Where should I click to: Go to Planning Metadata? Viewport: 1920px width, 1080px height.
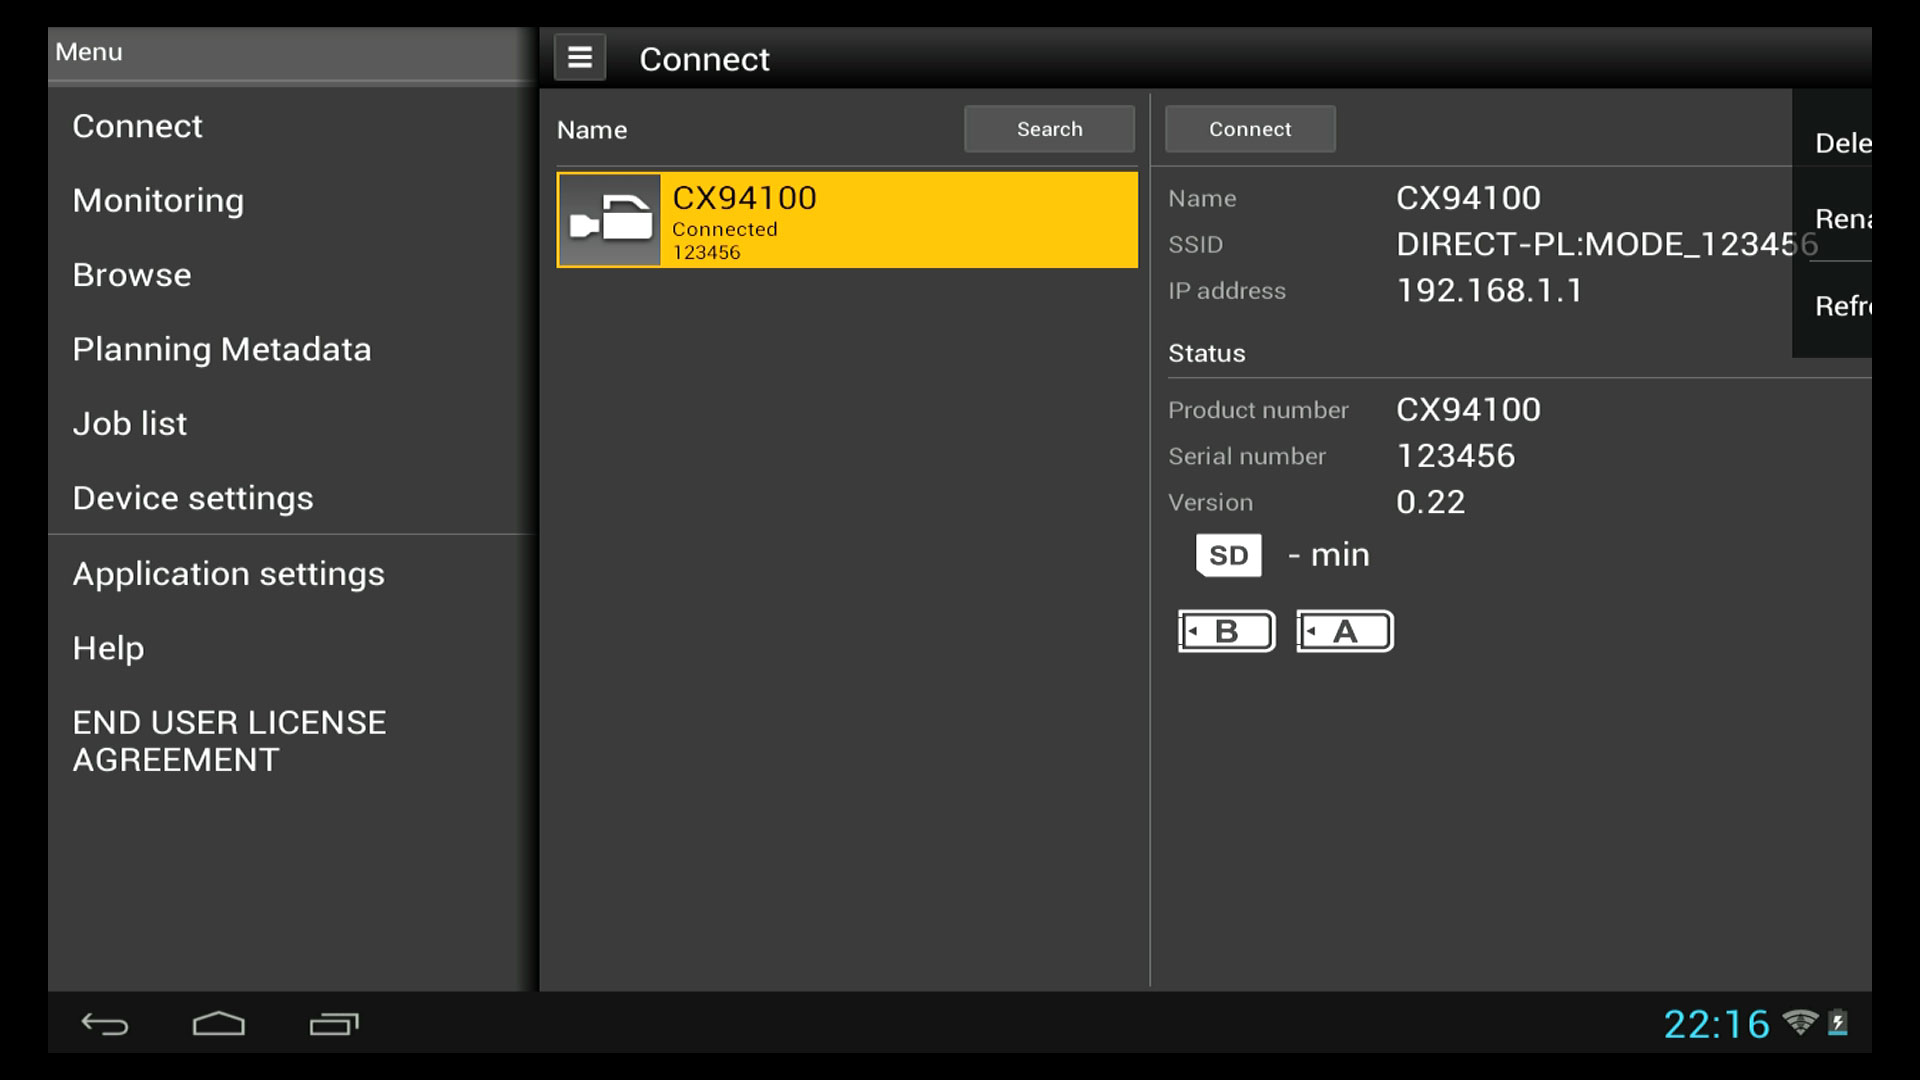tap(222, 350)
